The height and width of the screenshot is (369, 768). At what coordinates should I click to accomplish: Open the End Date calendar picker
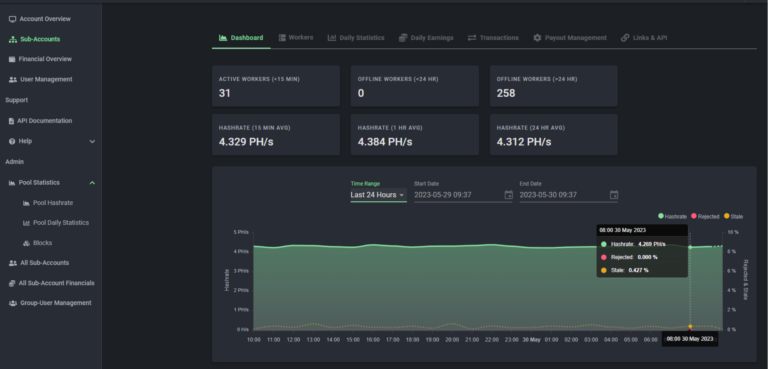pos(614,195)
